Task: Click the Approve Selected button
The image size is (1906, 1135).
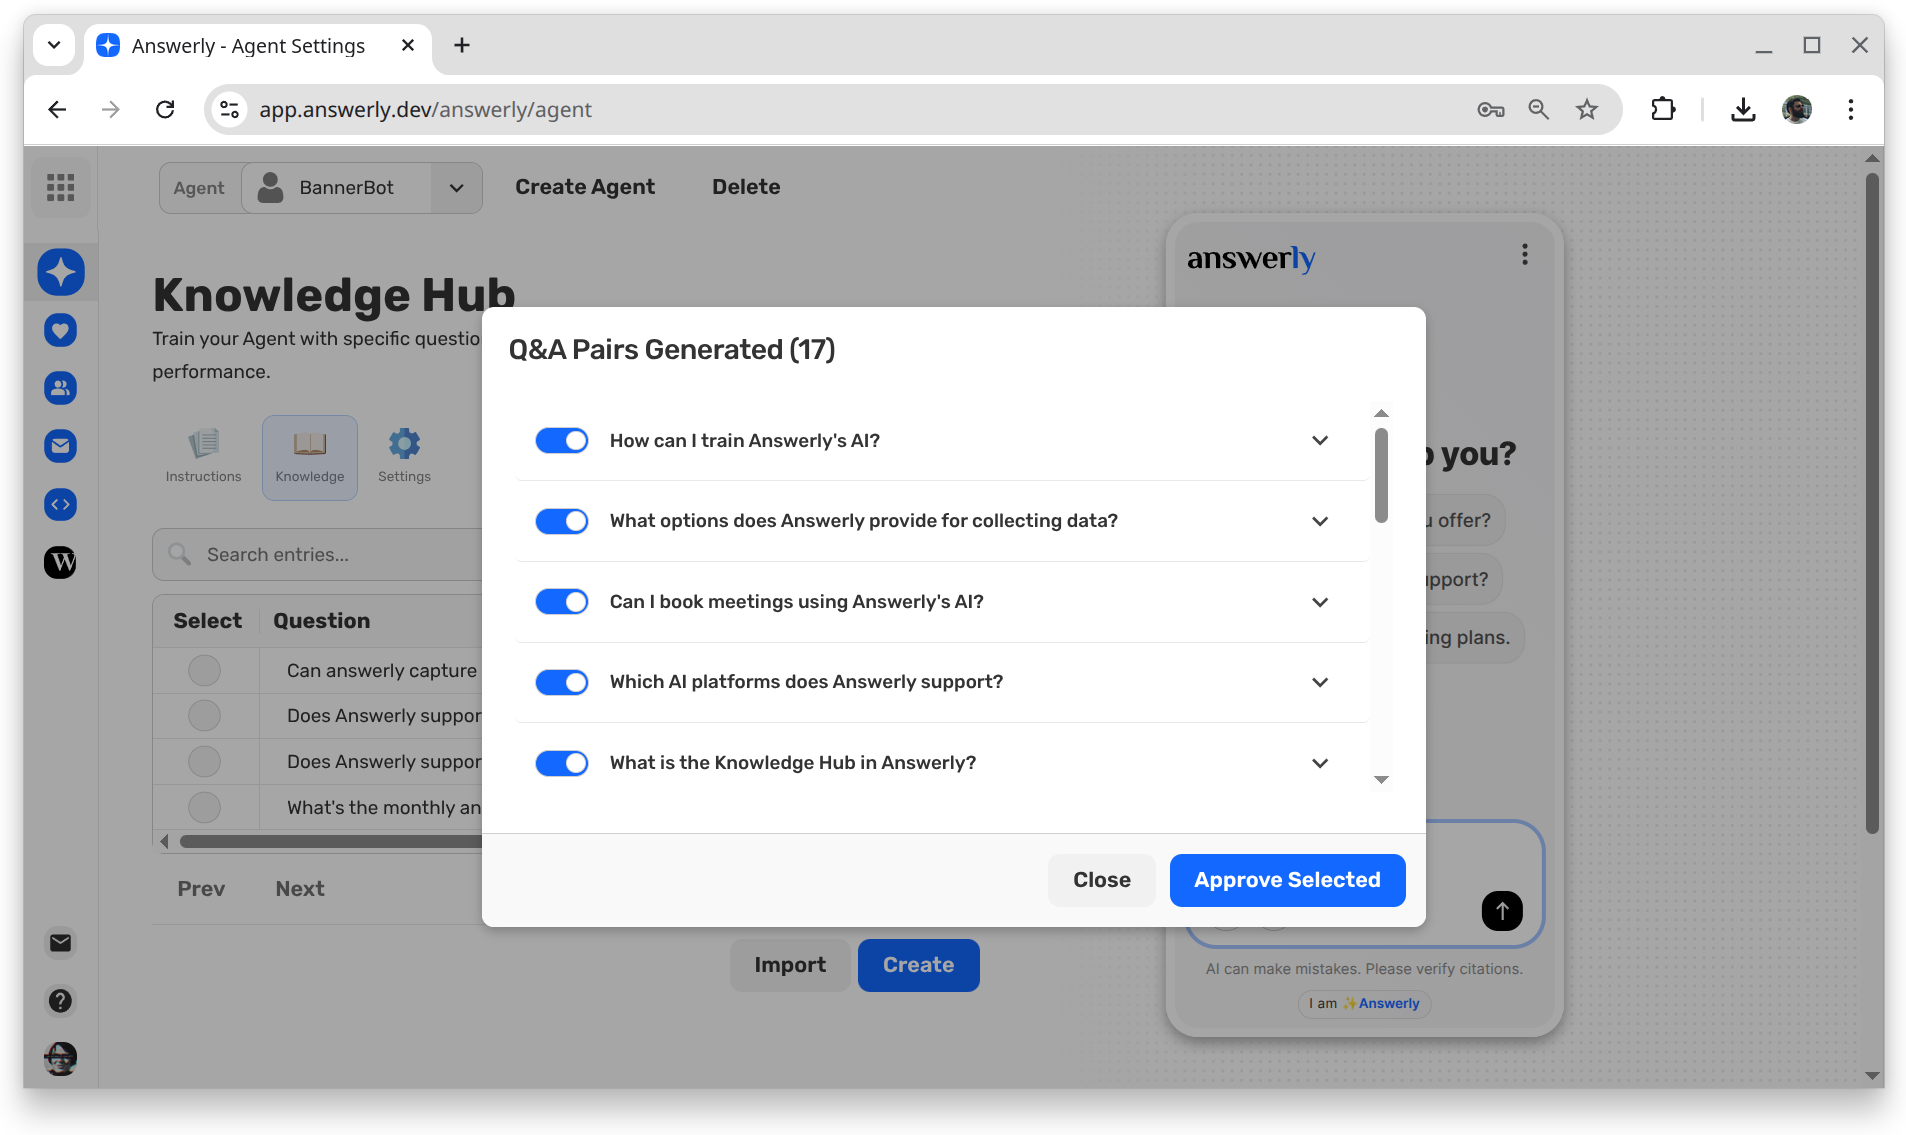Action: tap(1287, 880)
